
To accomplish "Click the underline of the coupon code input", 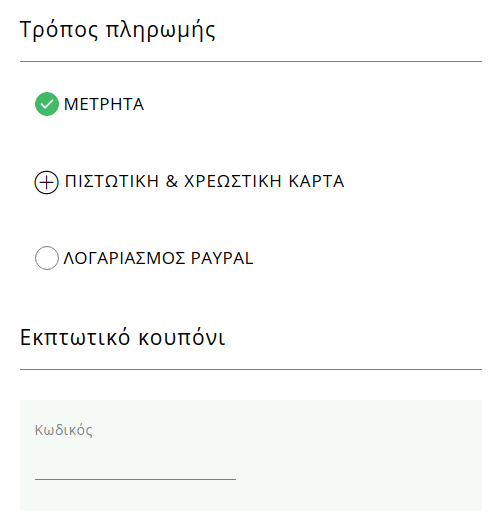I will pos(135,479).
